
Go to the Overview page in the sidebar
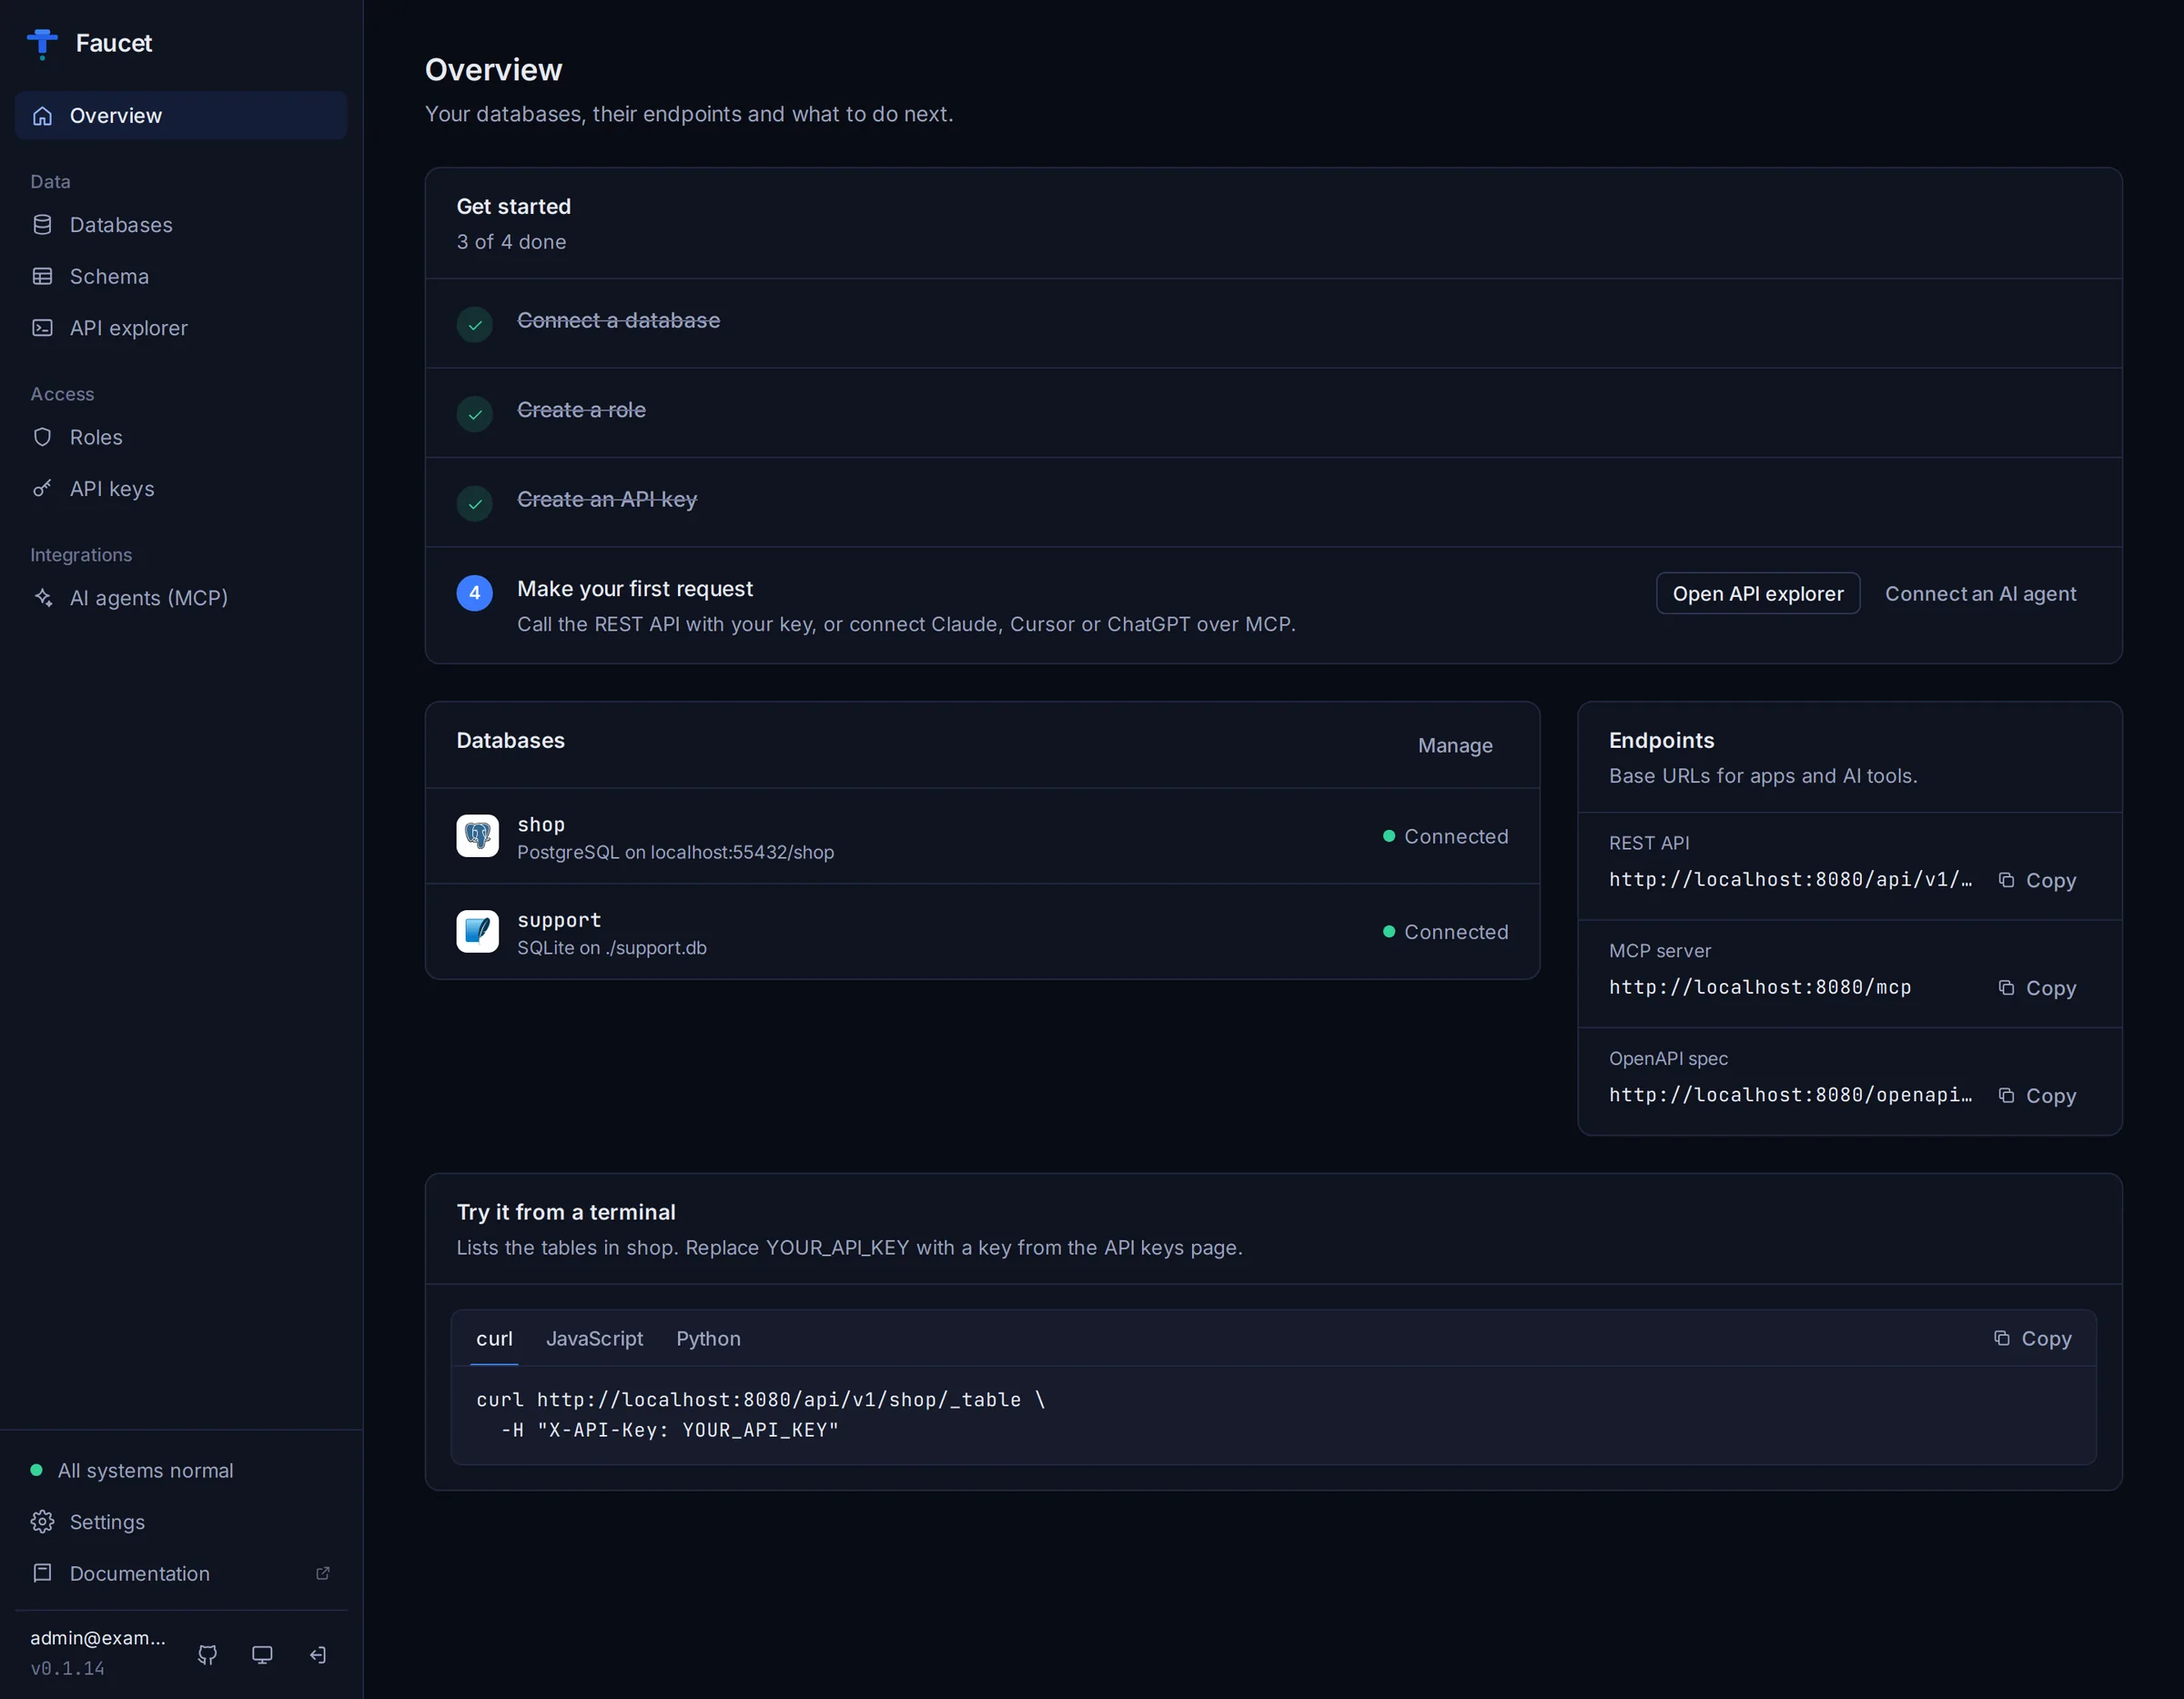[181, 115]
